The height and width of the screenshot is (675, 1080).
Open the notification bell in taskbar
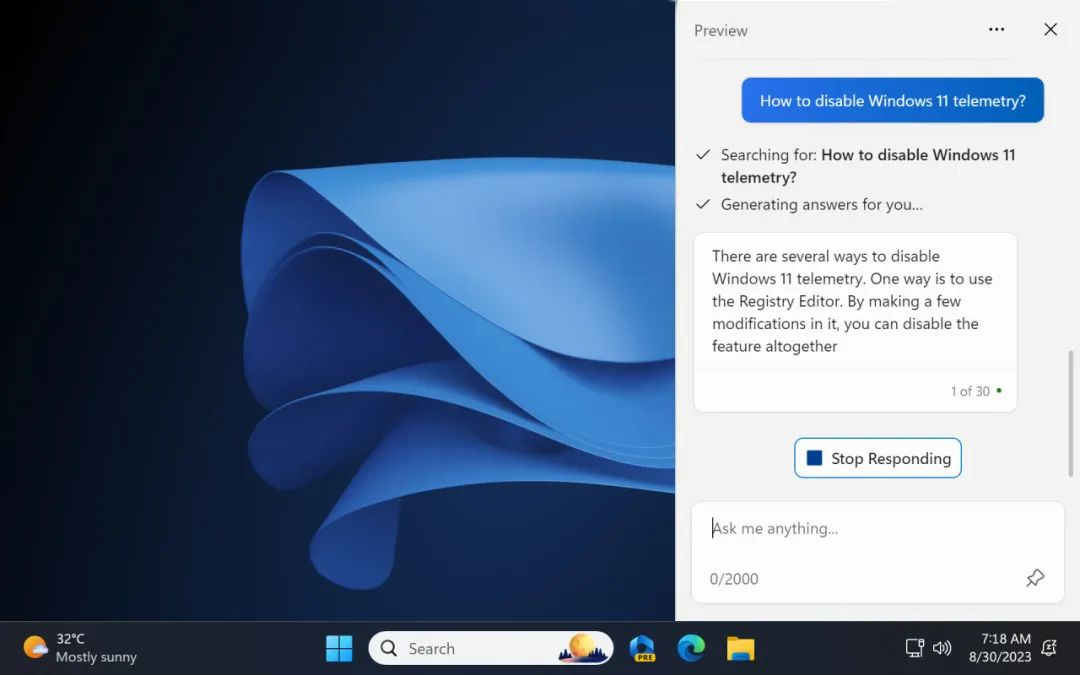[1049, 648]
